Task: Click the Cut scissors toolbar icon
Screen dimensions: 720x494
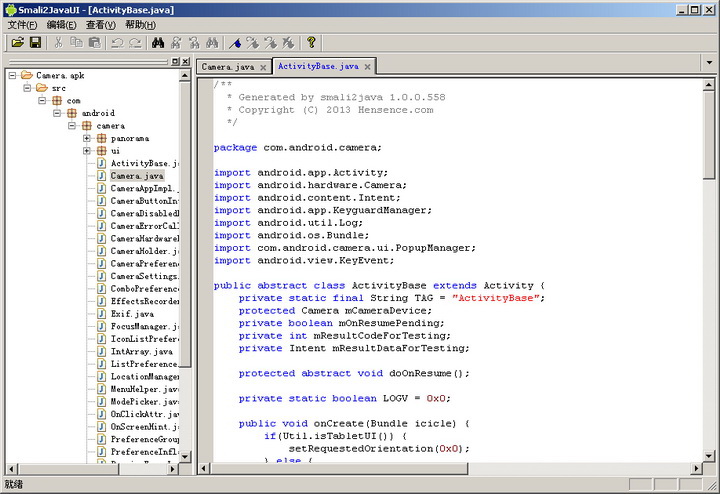Action: (x=58, y=43)
